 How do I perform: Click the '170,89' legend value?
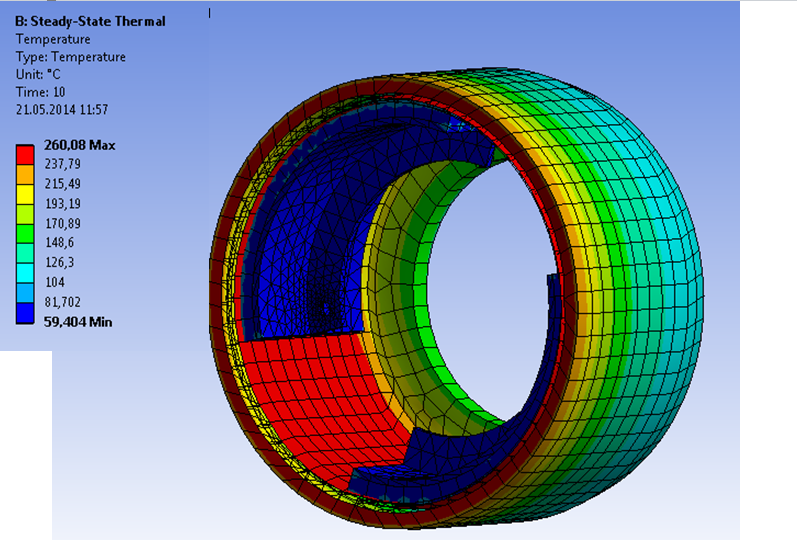pyautogui.click(x=63, y=224)
